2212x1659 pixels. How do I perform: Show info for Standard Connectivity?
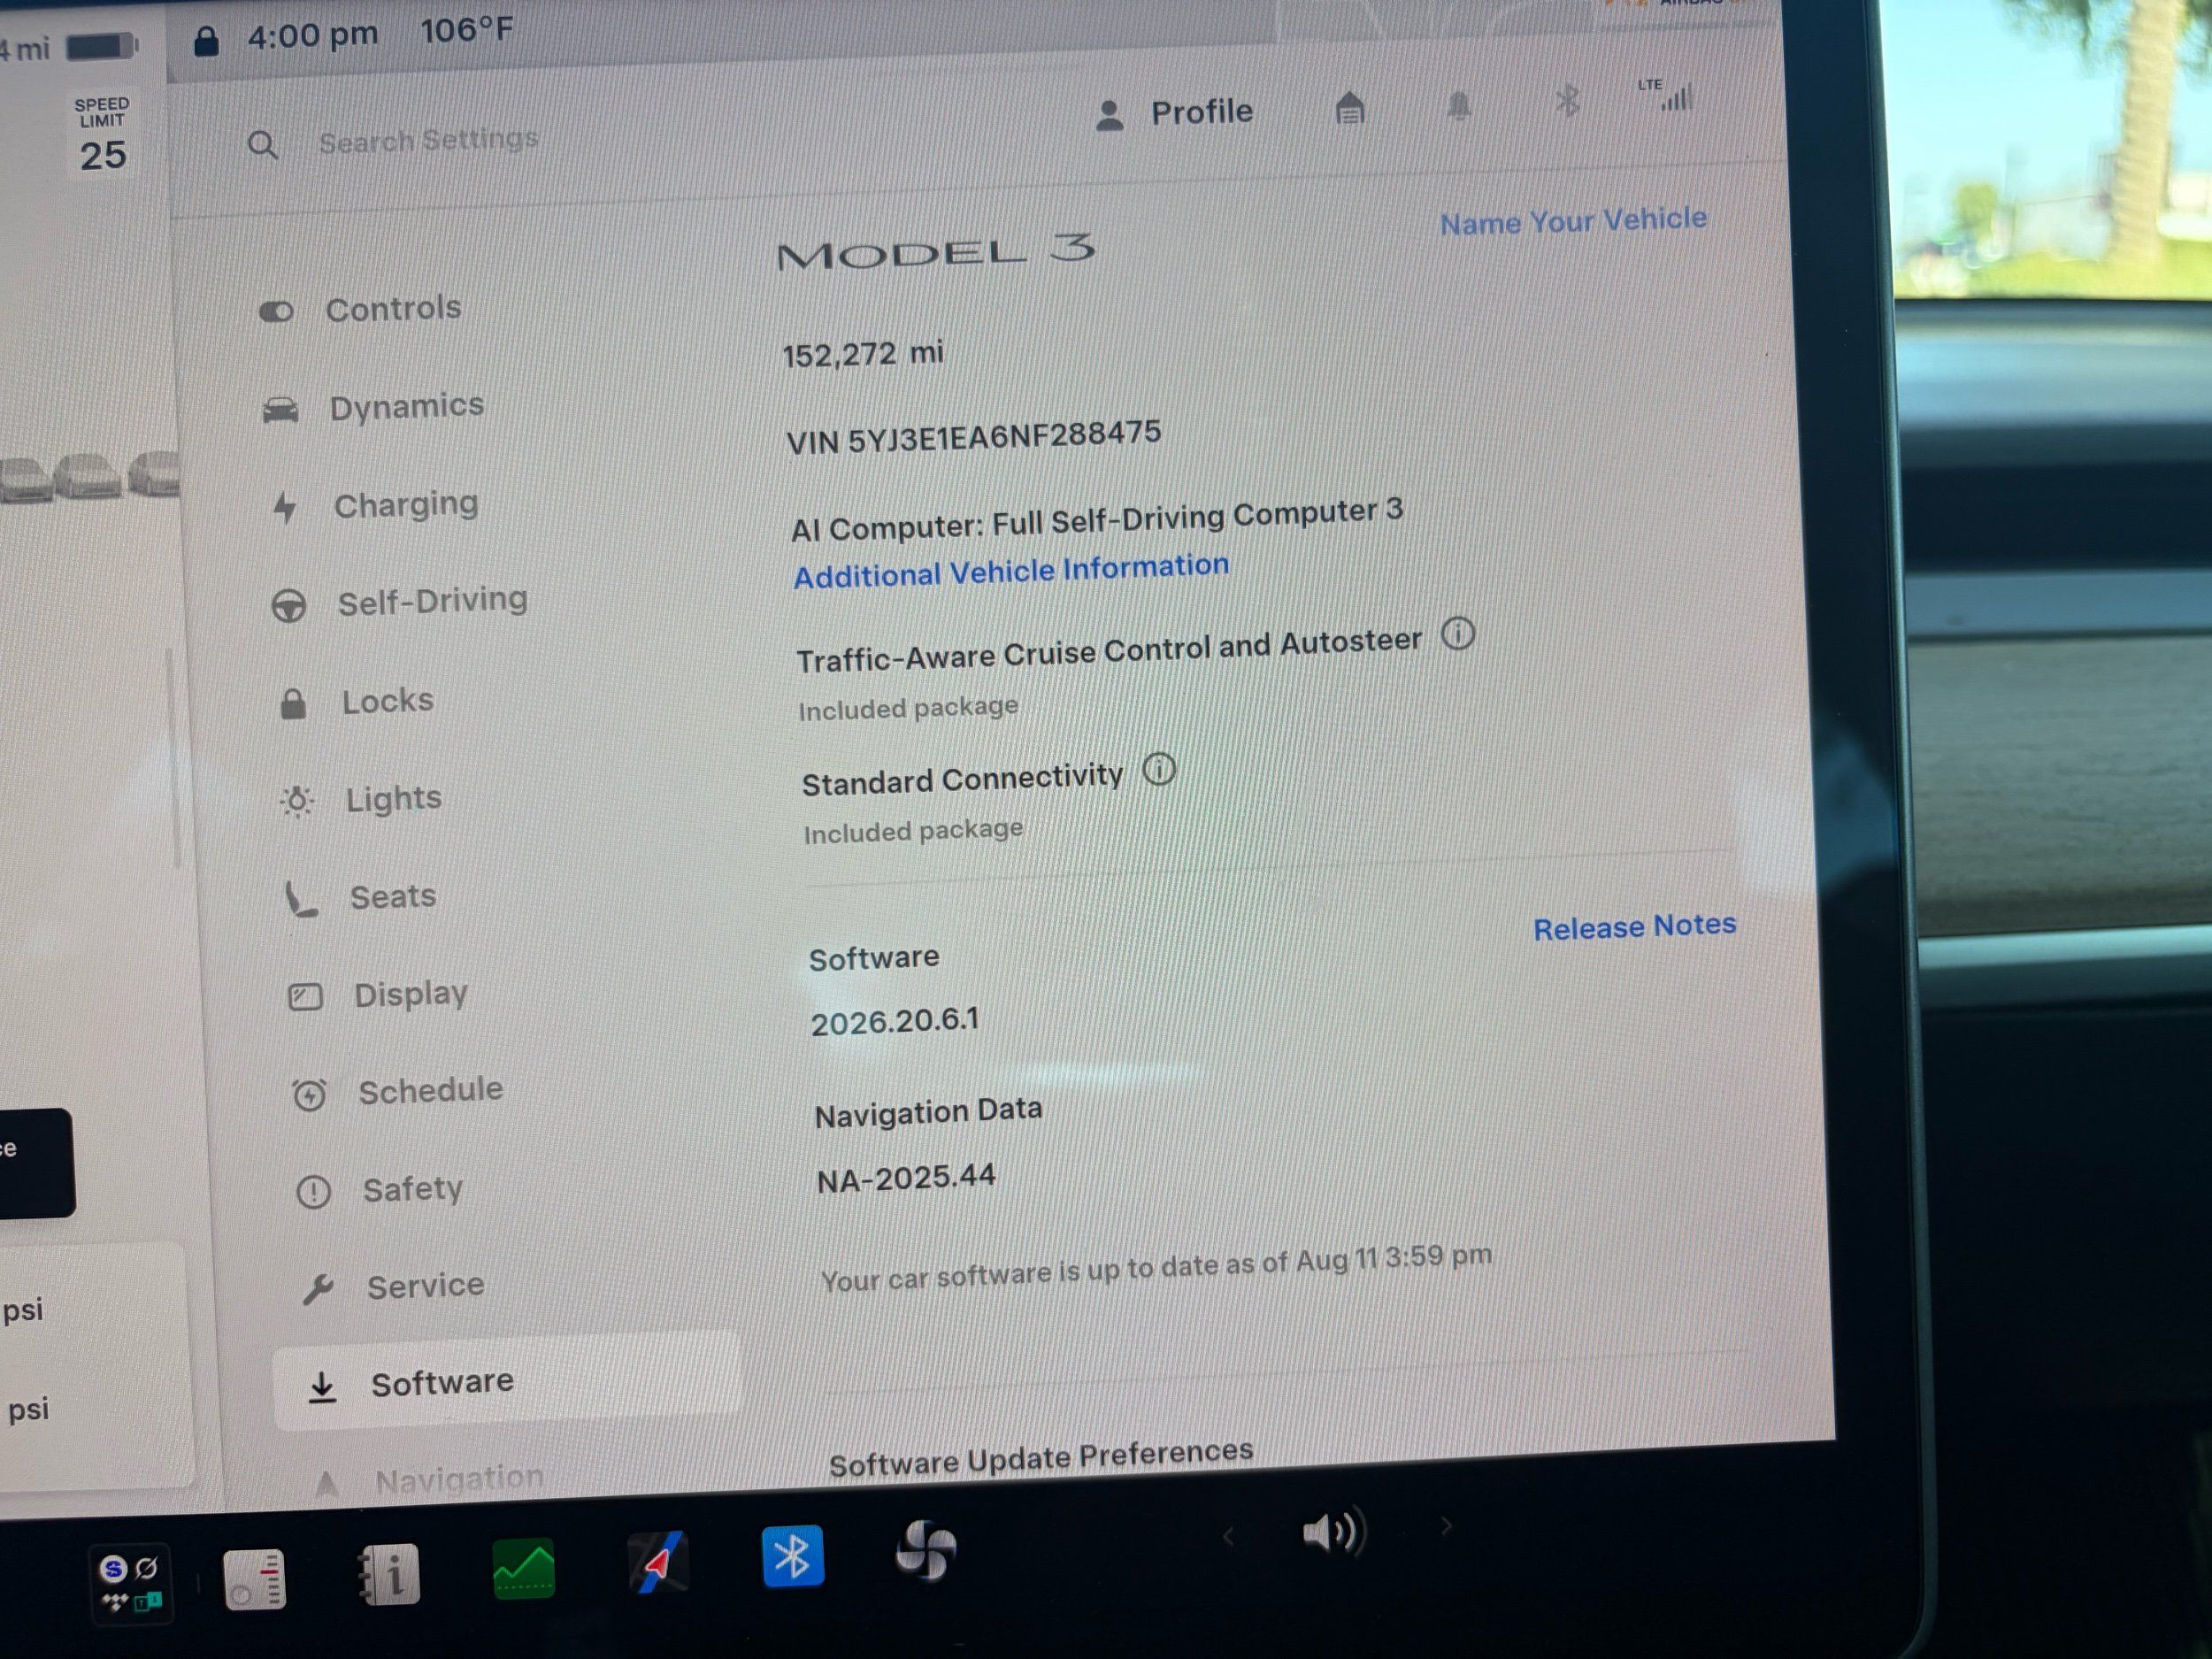tap(1159, 769)
